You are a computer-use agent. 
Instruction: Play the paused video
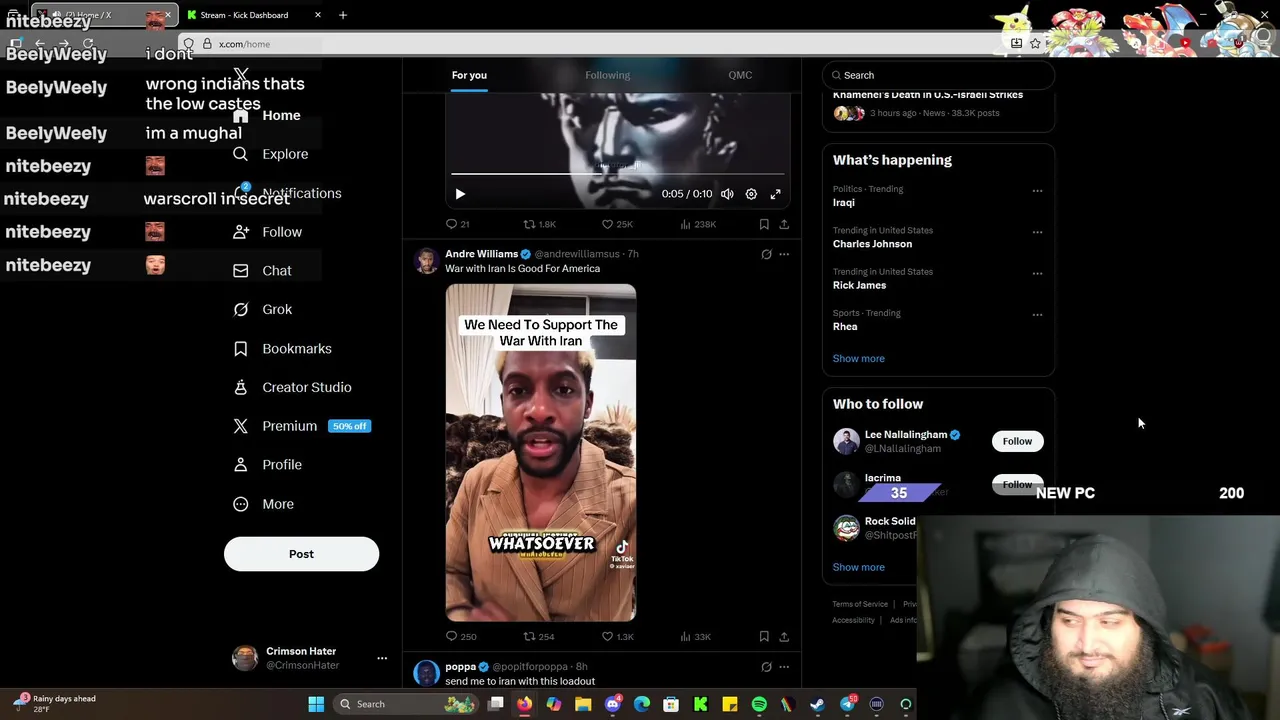tap(460, 194)
